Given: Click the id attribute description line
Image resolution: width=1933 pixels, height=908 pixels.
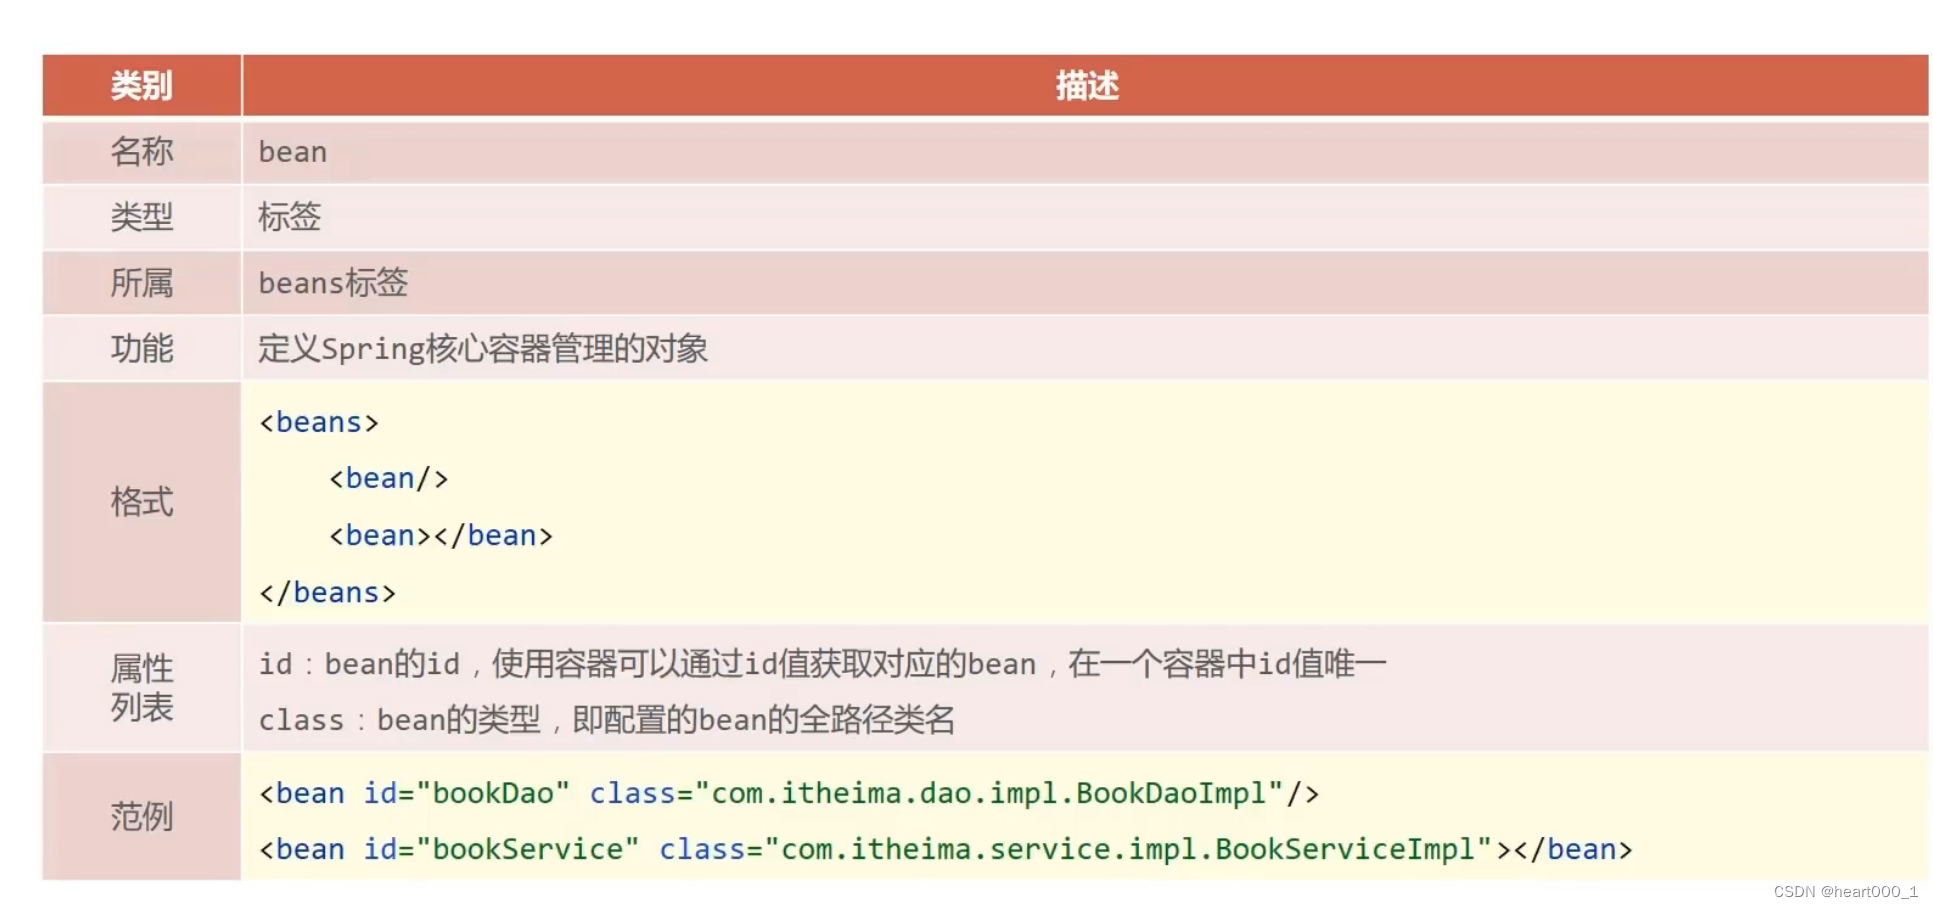Looking at the screenshot, I should pyautogui.click(x=822, y=663).
